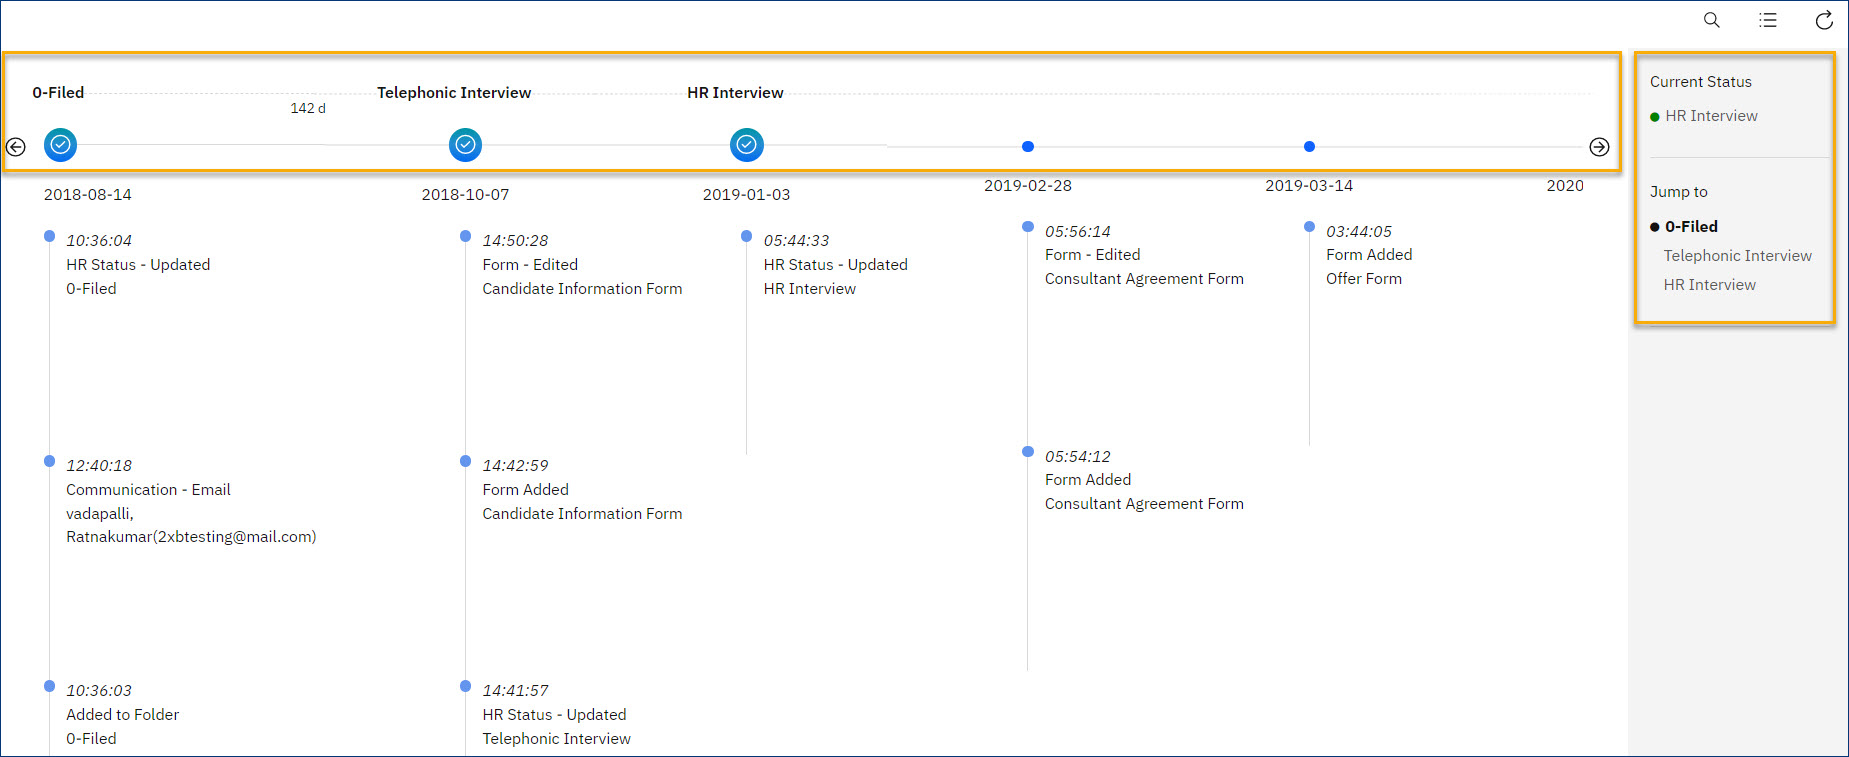Screen dimensions: 1849x757
Task: Click the Added to Folder entry
Action: 122,715
